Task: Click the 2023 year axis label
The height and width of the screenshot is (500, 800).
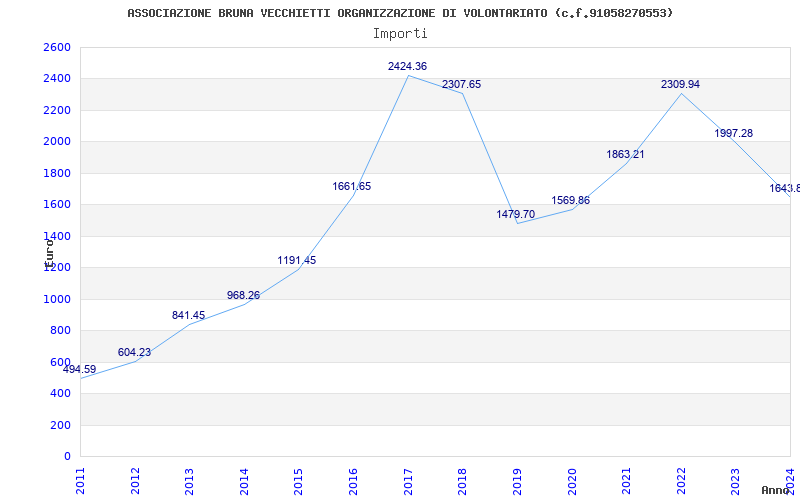Action: point(736,481)
